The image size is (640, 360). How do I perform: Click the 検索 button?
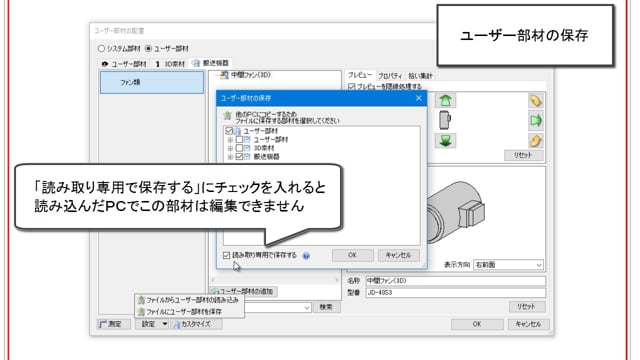(326, 307)
